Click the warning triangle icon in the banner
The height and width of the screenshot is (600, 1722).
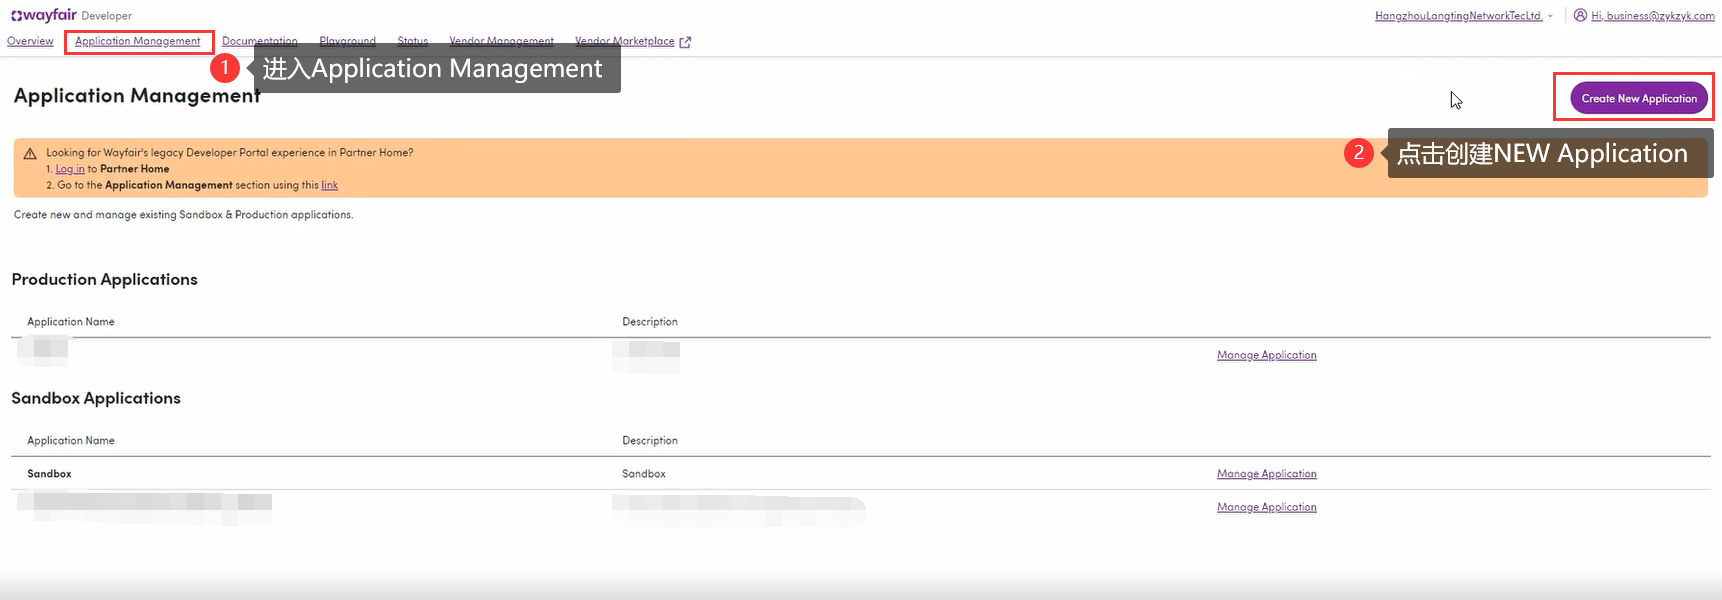[30, 154]
